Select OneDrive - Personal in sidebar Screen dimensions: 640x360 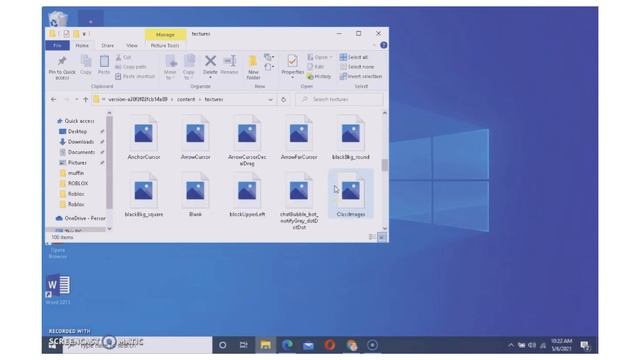[x=81, y=218]
